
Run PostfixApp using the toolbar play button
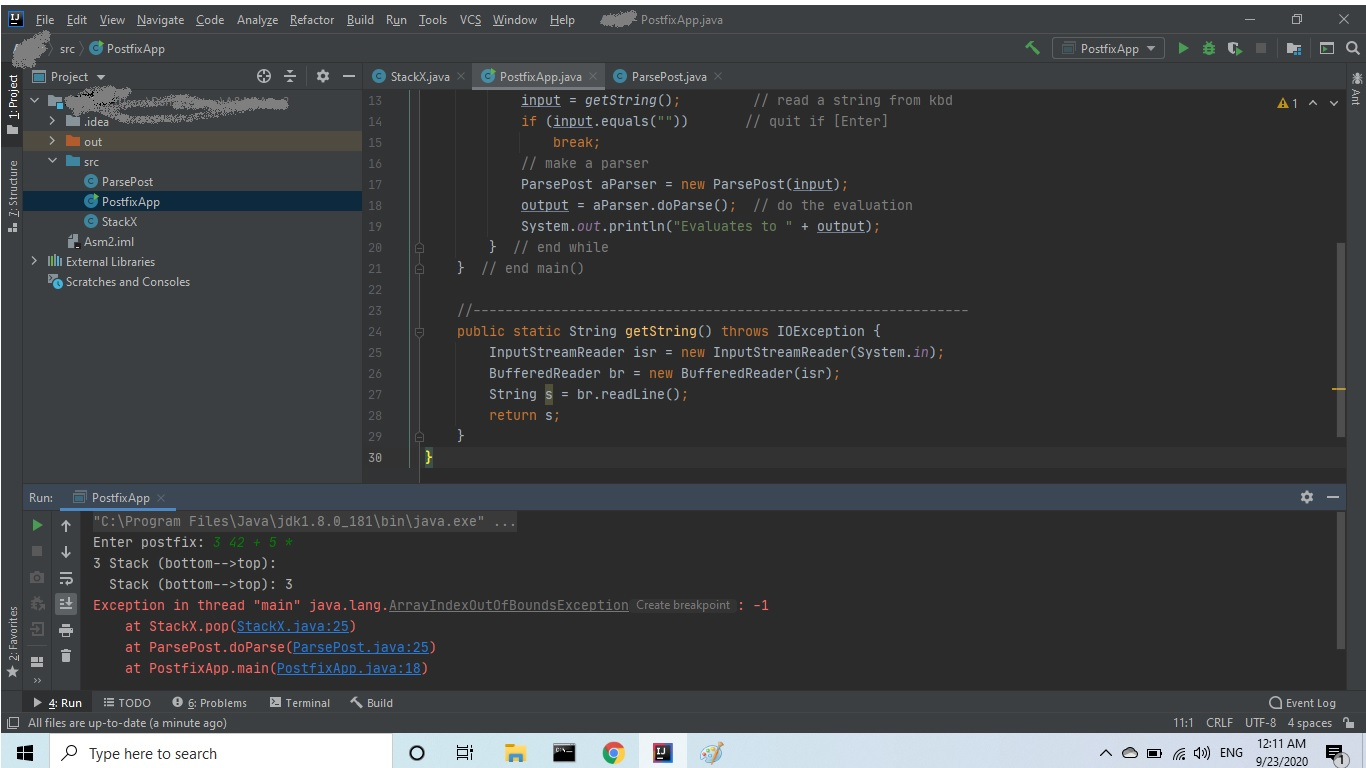point(1184,48)
